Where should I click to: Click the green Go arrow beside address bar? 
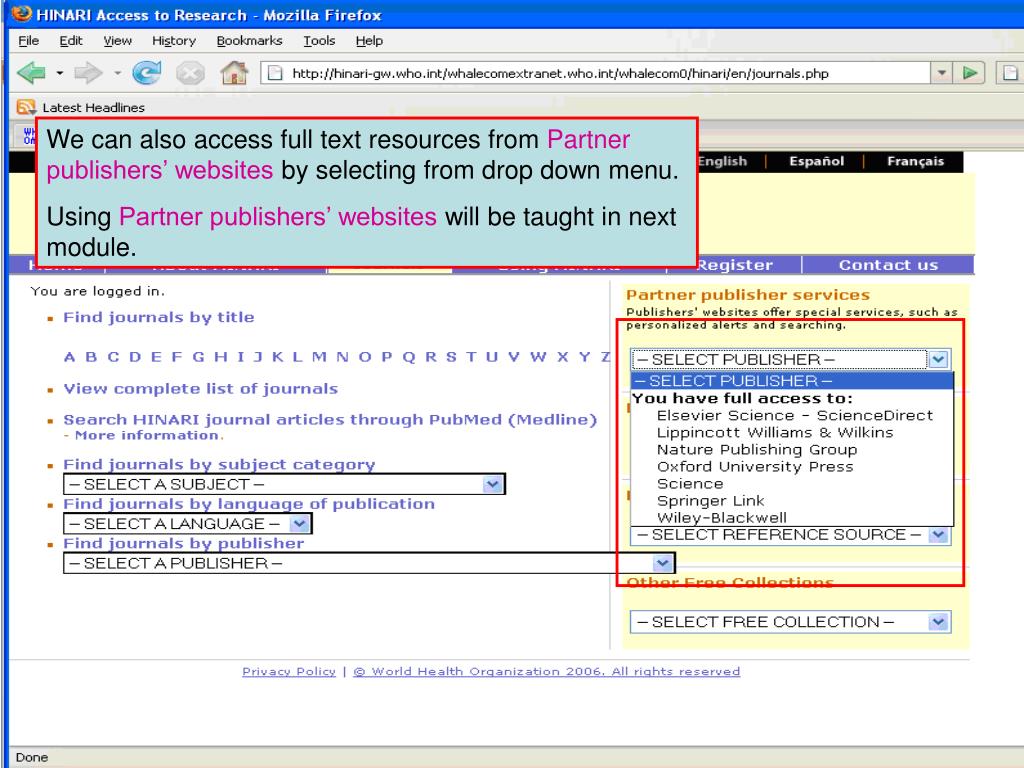[x=969, y=72]
